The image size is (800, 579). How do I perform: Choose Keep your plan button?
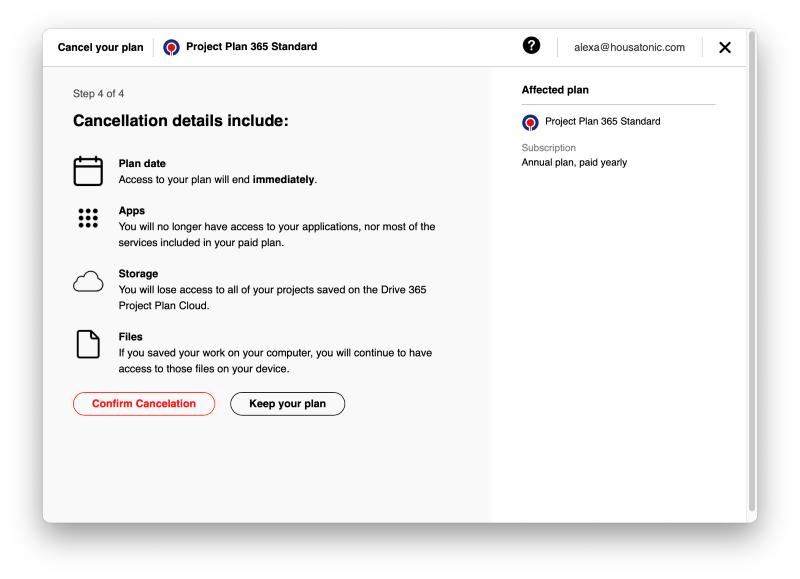[x=287, y=404]
